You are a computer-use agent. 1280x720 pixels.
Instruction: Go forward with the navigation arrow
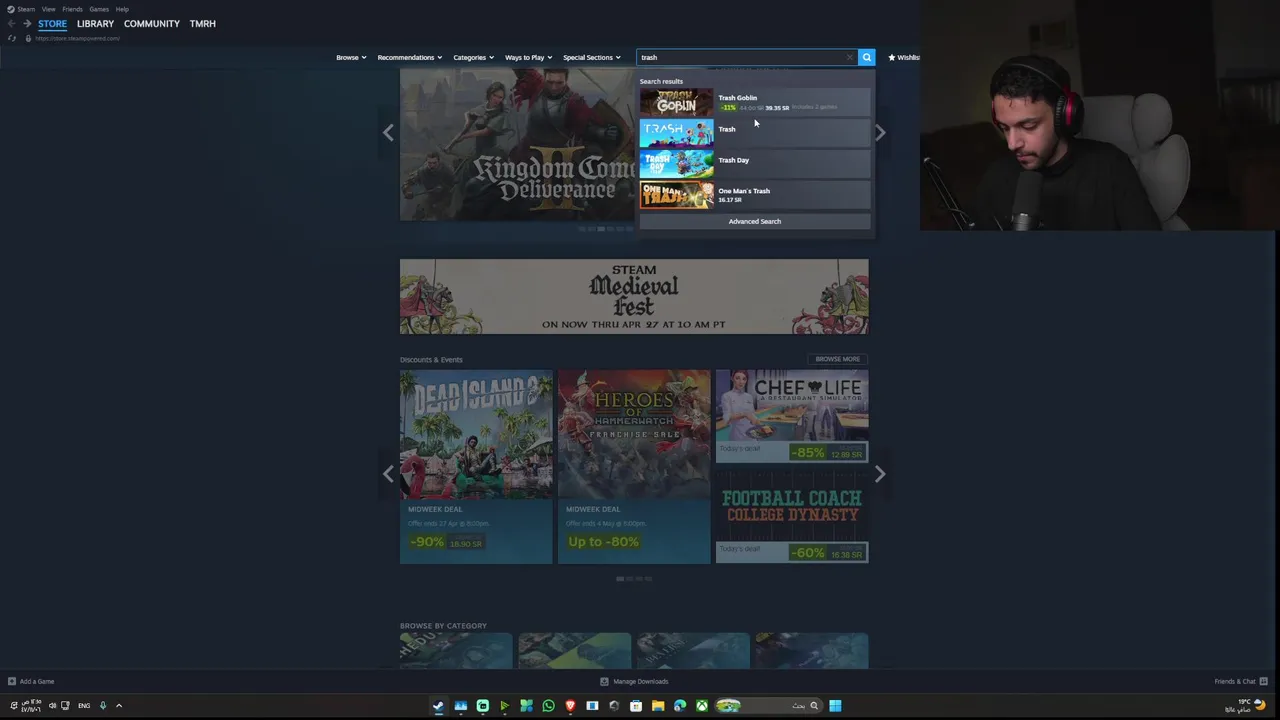(27, 23)
